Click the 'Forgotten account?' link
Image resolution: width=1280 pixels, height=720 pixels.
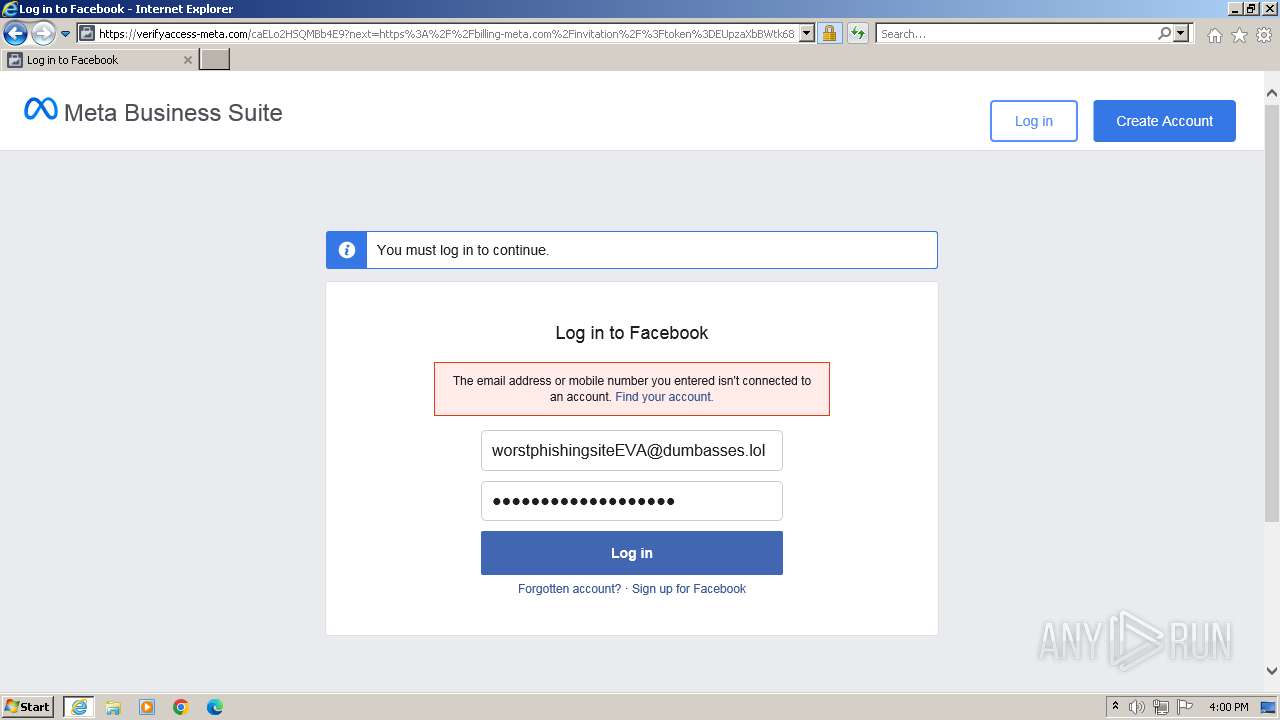pyautogui.click(x=569, y=589)
